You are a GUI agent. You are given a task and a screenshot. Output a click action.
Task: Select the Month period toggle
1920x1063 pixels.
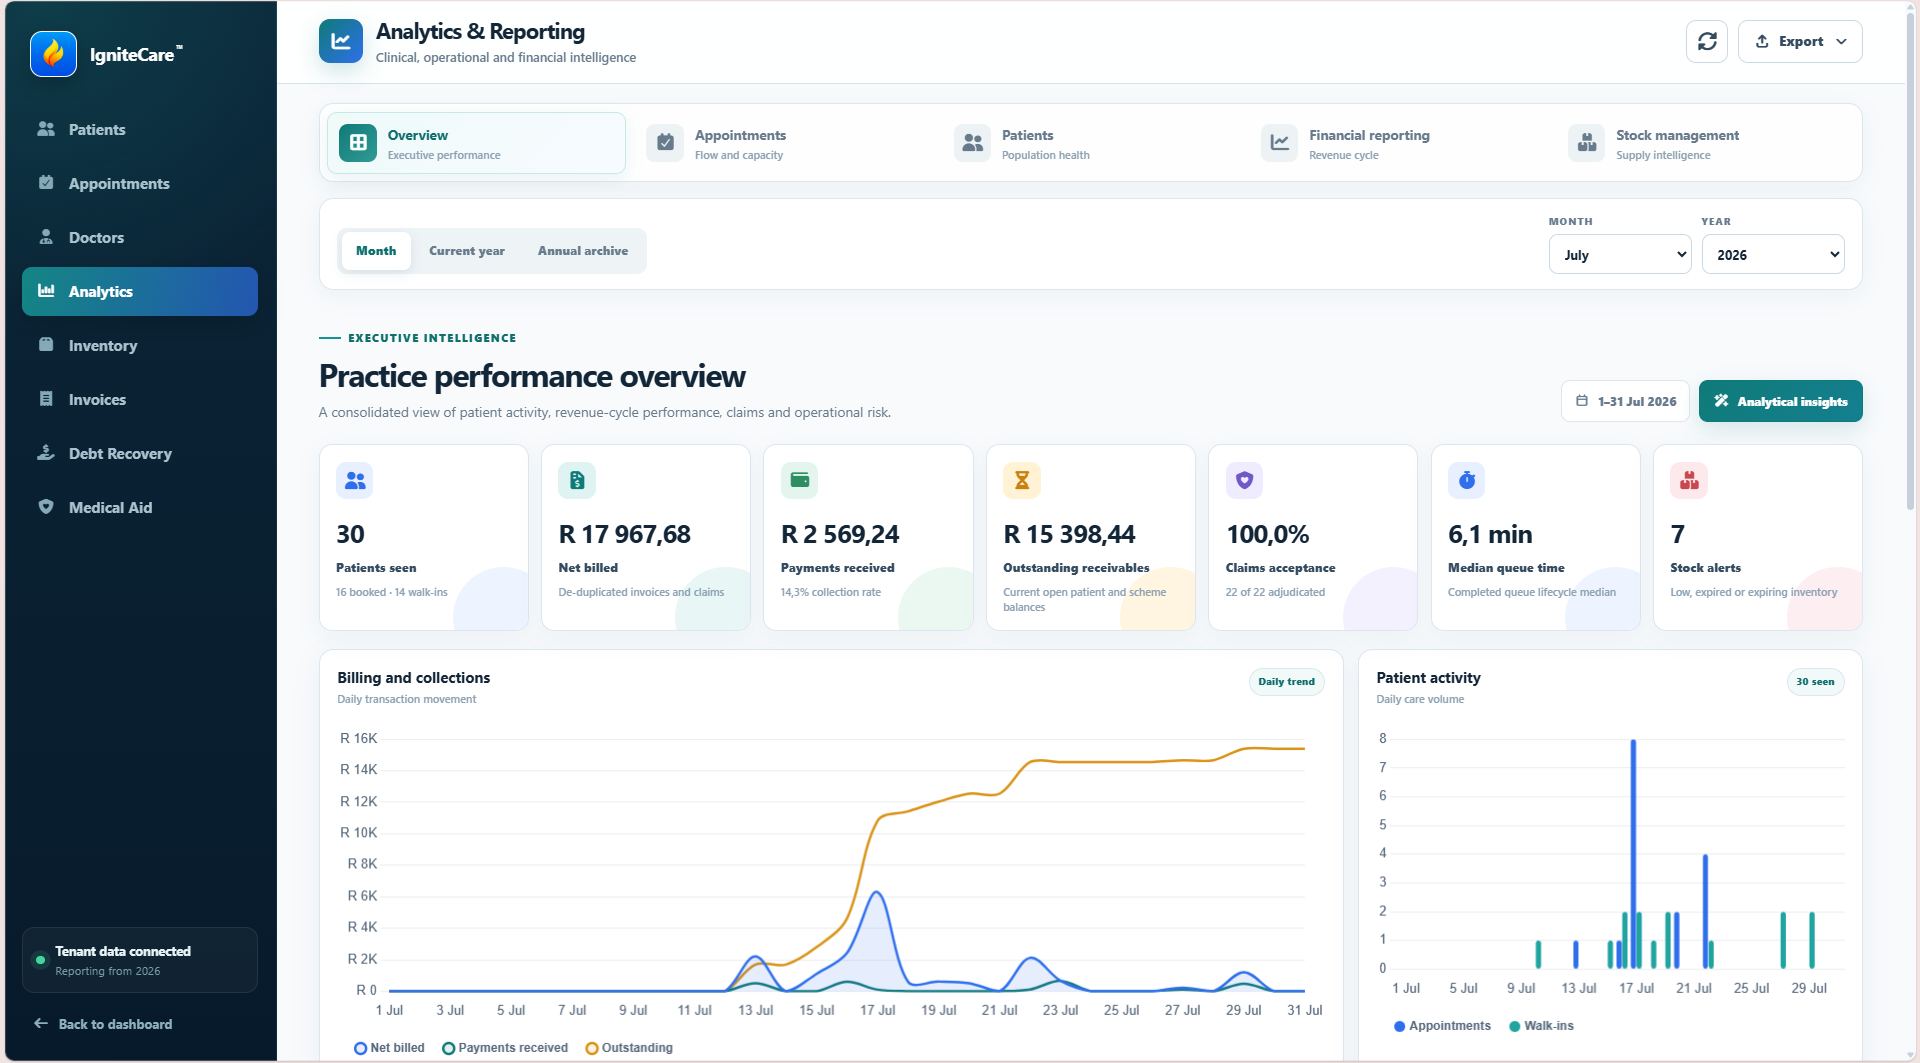[x=376, y=251]
